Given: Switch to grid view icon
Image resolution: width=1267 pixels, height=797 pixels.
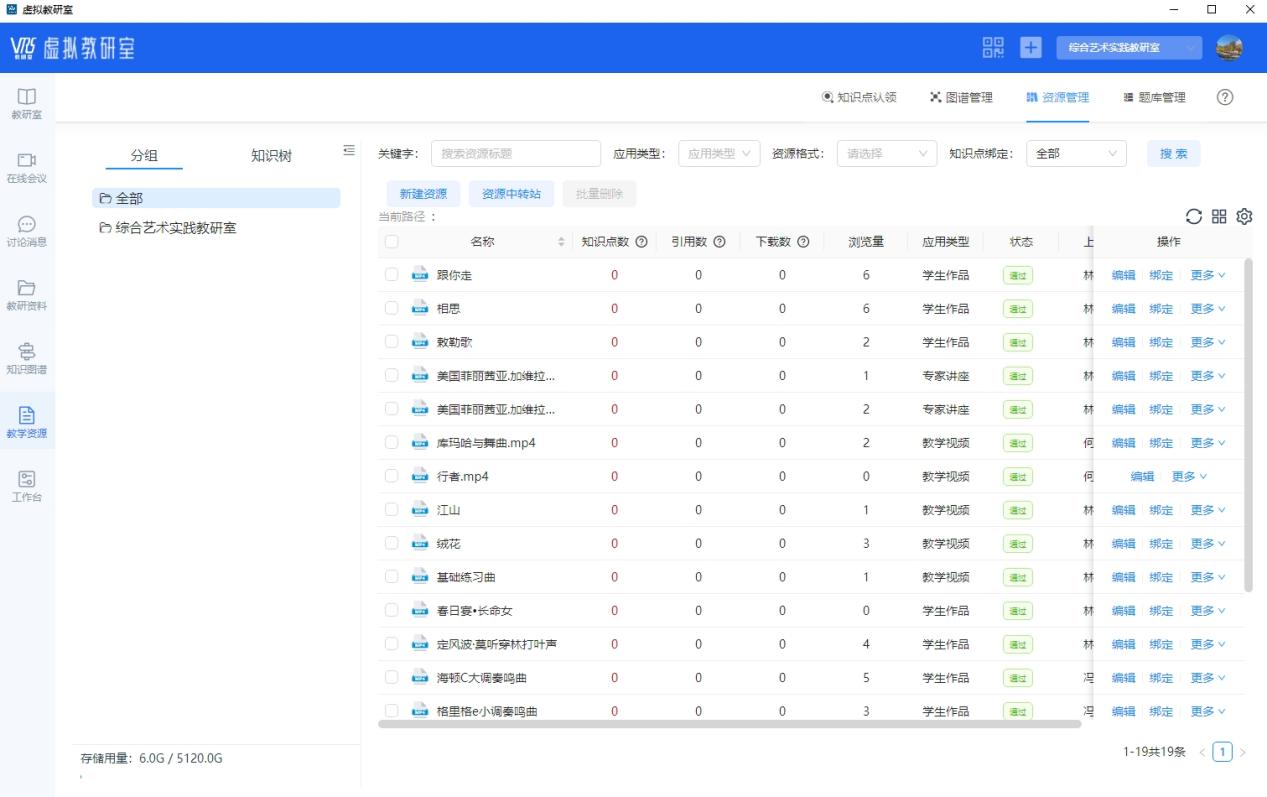Looking at the screenshot, I should click(x=1219, y=216).
